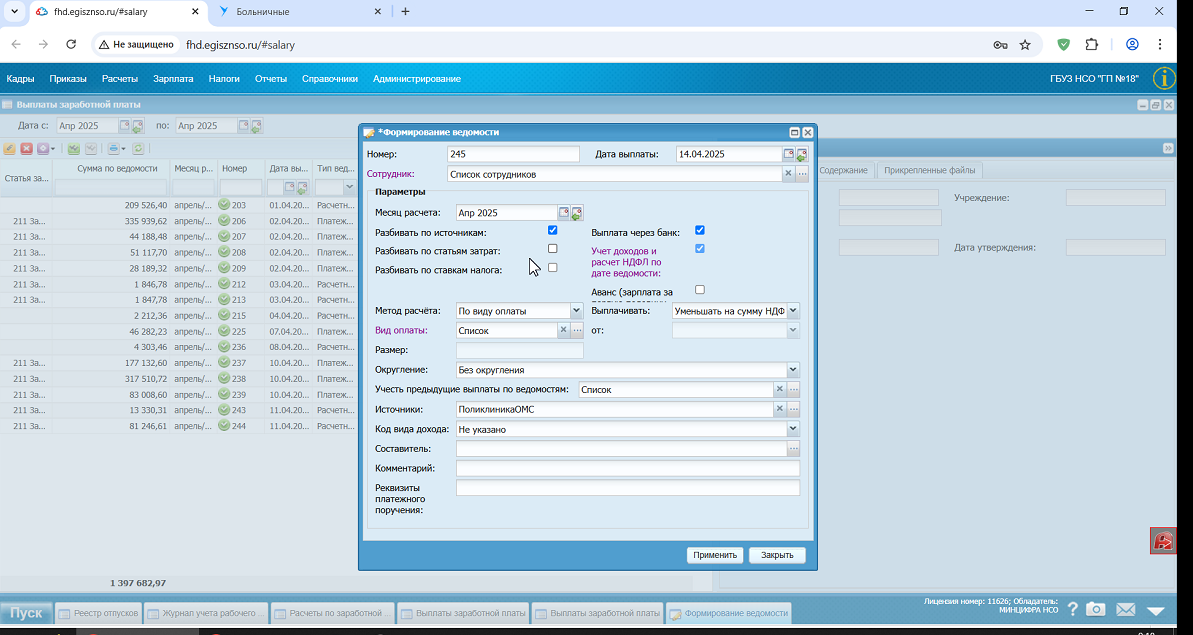Image resolution: width=1193 pixels, height=635 pixels.
Task: Open employee selection ellipsis for Сотрудник
Action: (802, 174)
